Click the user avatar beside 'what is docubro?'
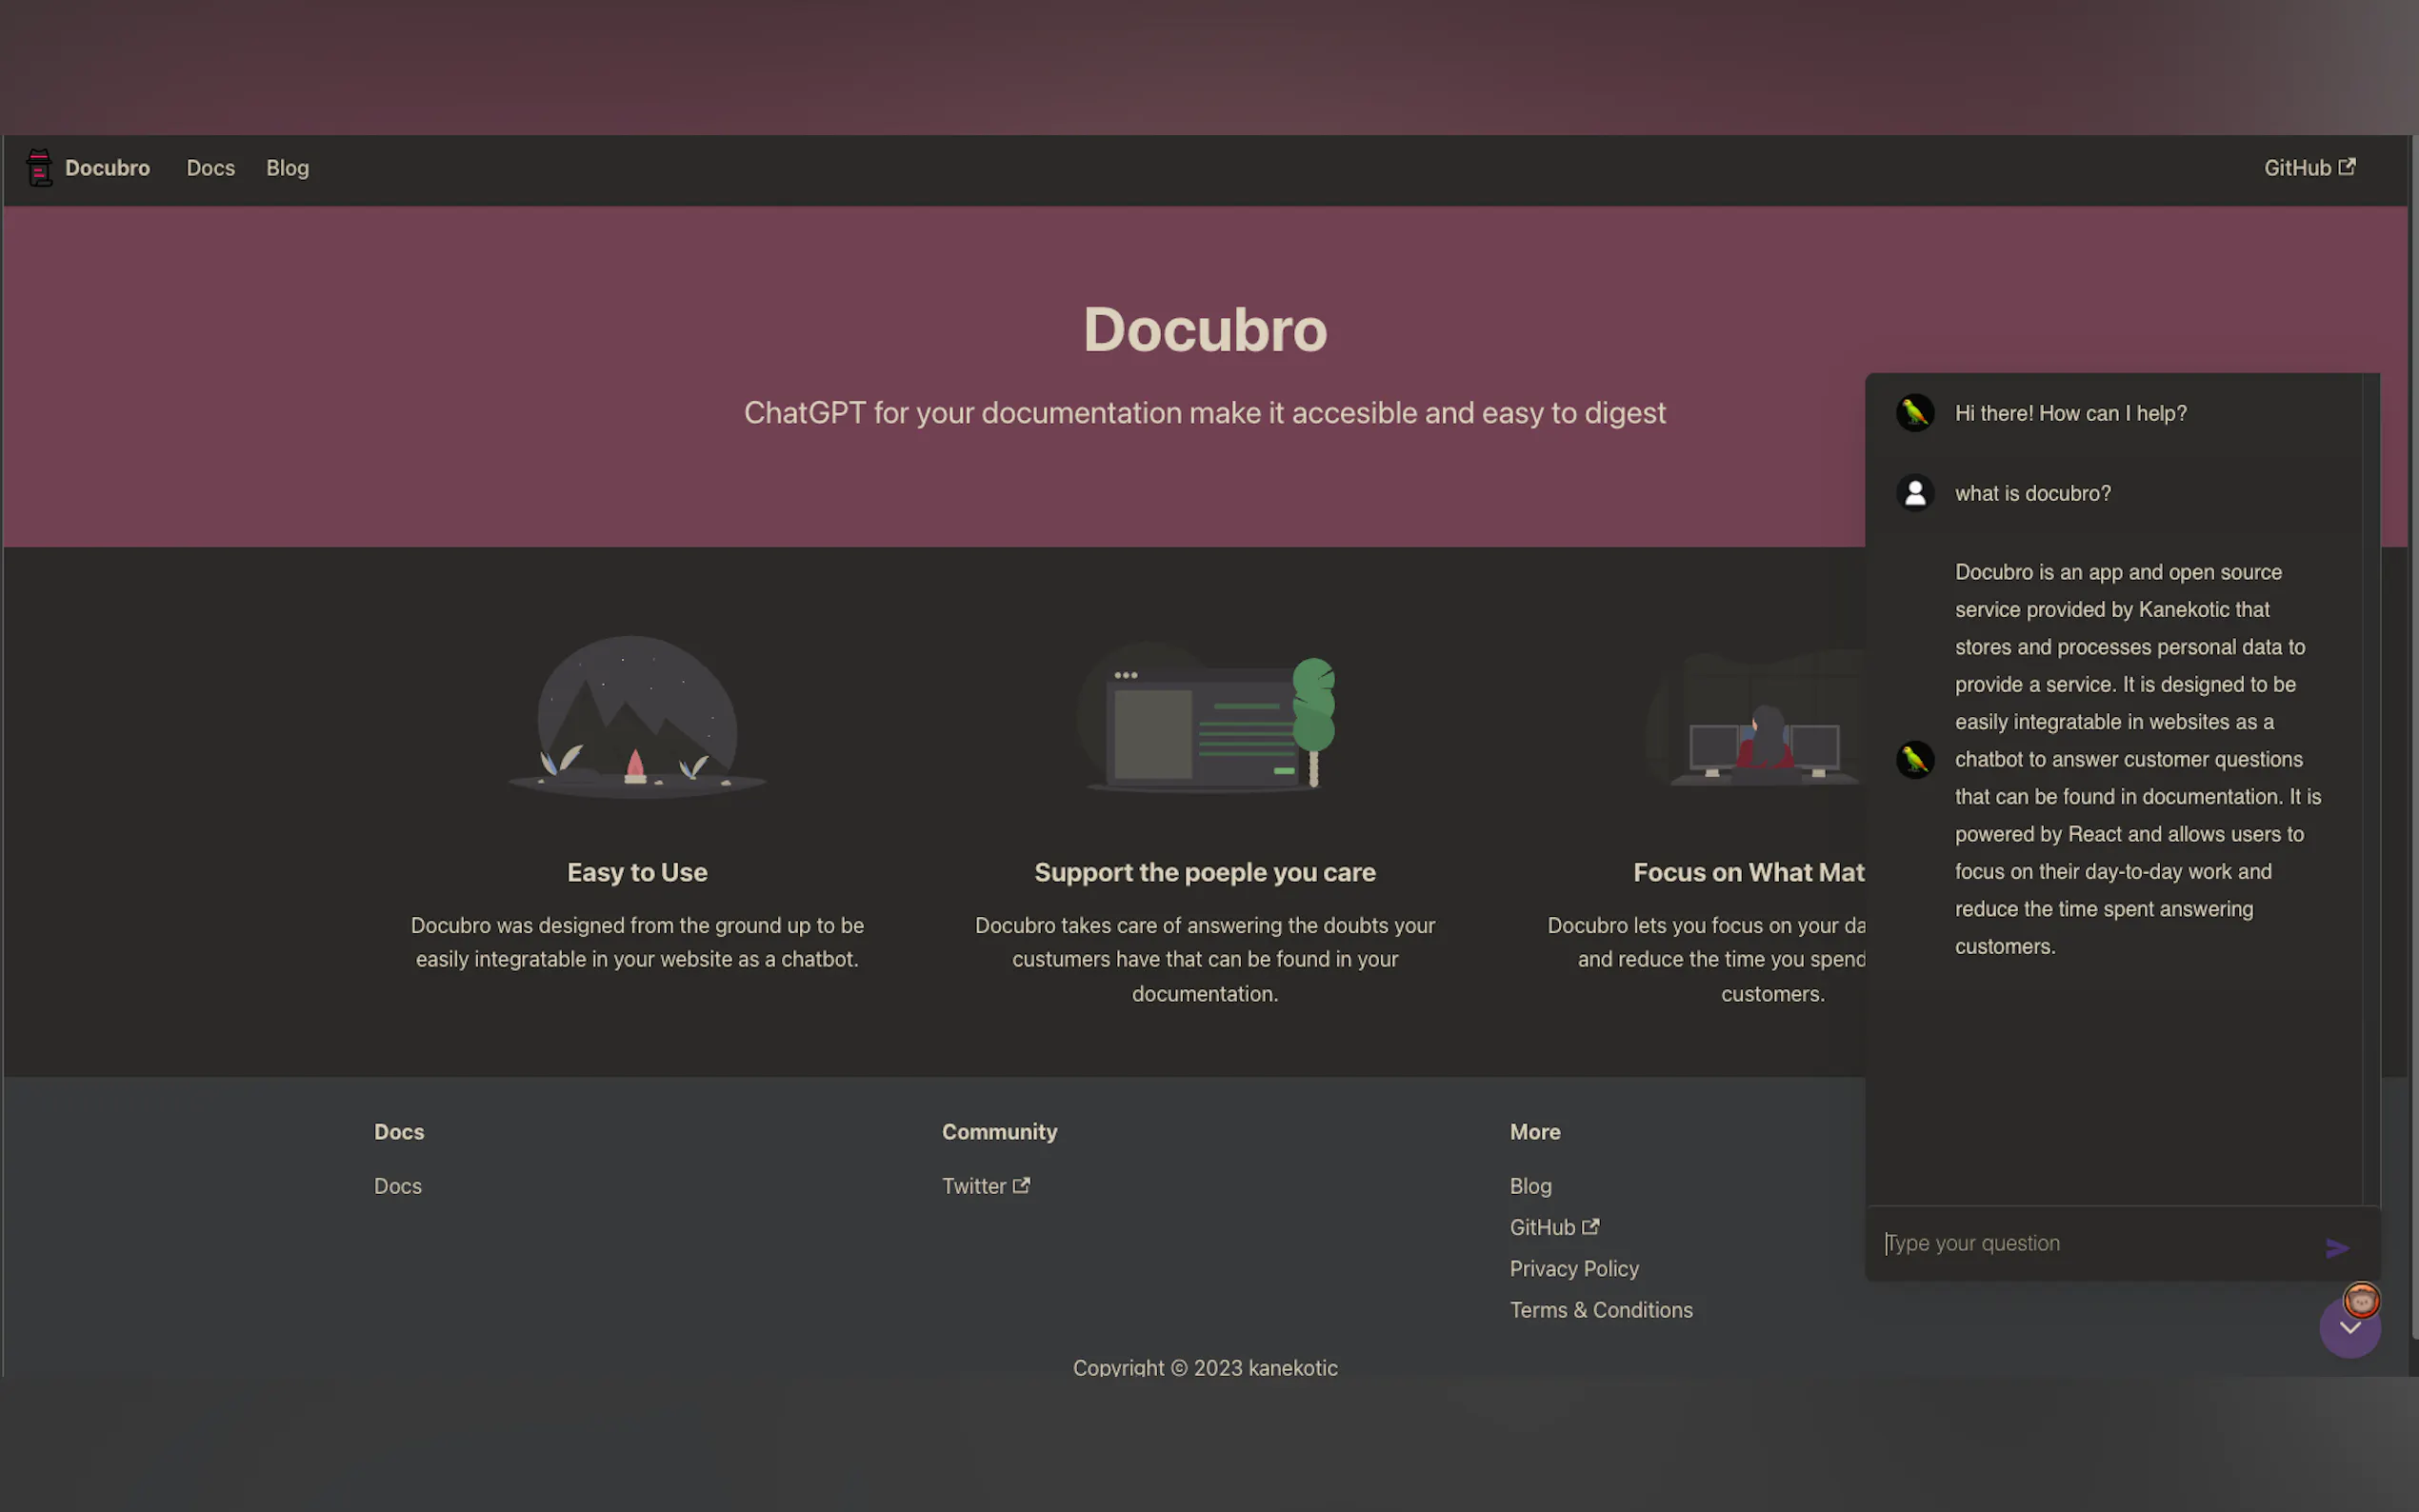2419x1512 pixels. pyautogui.click(x=1914, y=493)
